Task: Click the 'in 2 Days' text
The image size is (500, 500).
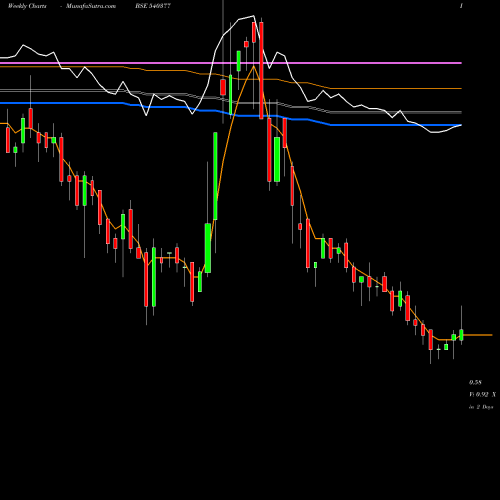Action: (x=481, y=407)
